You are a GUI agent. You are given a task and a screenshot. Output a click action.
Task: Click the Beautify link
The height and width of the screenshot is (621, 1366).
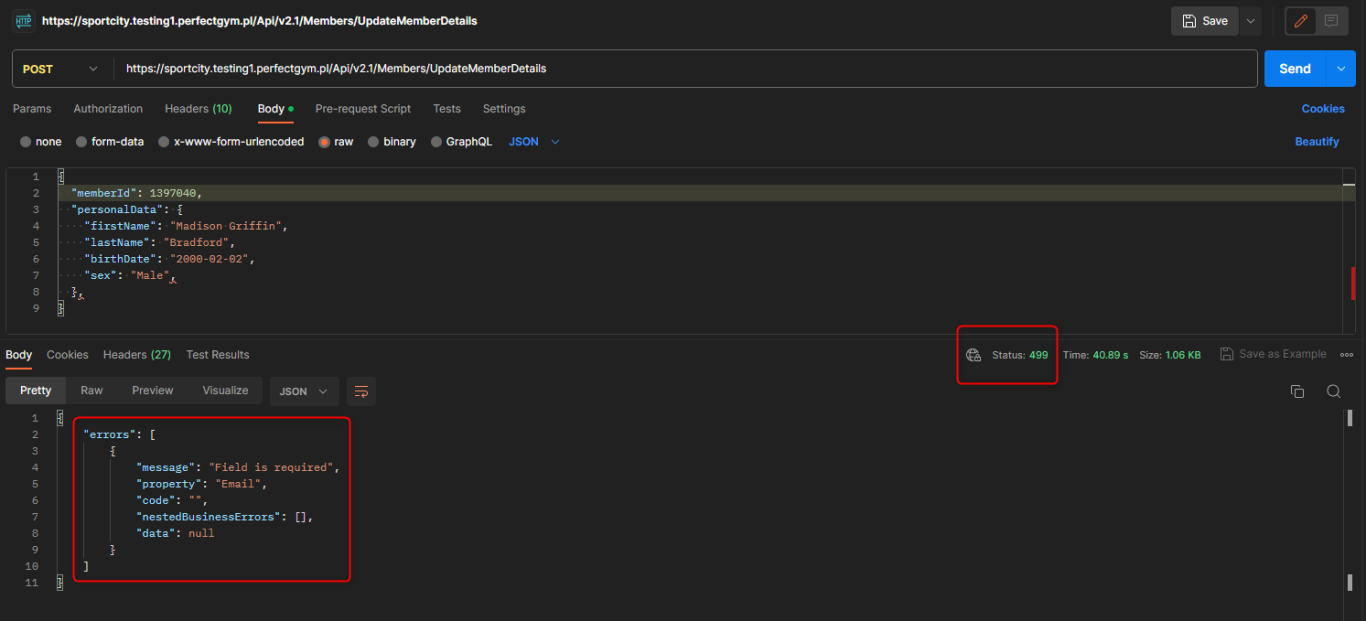(1317, 142)
